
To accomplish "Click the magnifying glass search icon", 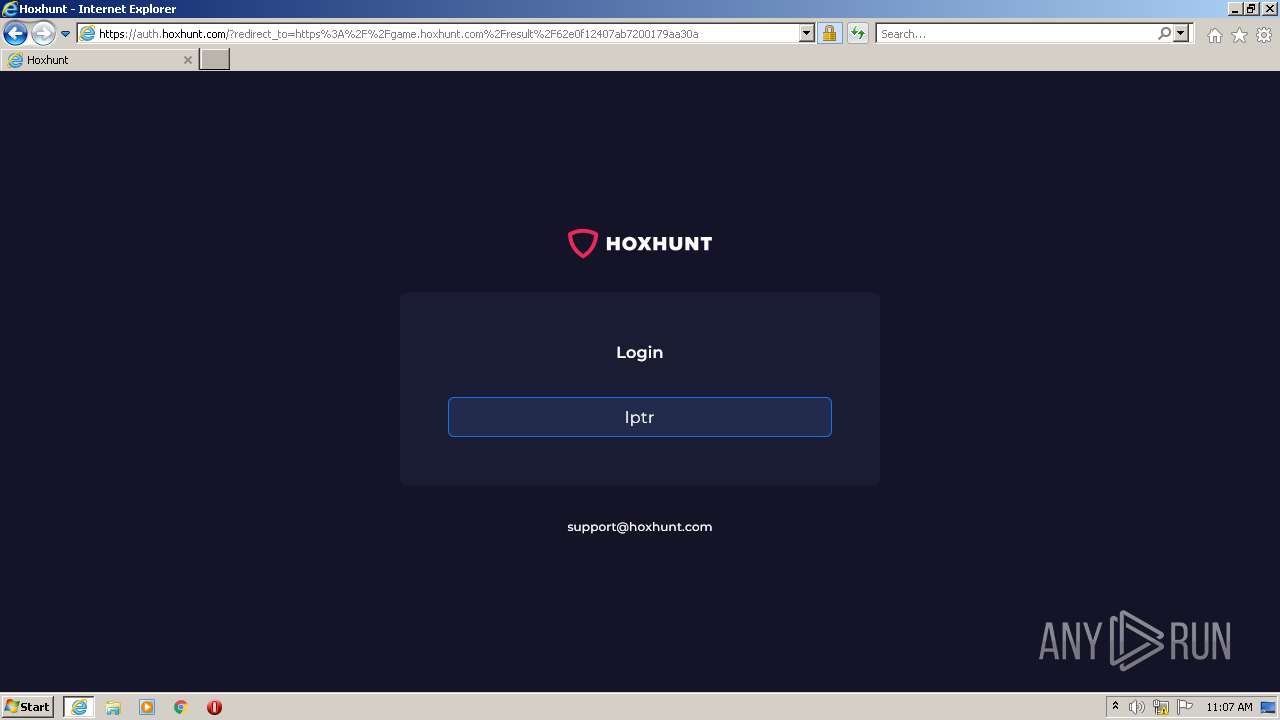I will pos(1164,34).
